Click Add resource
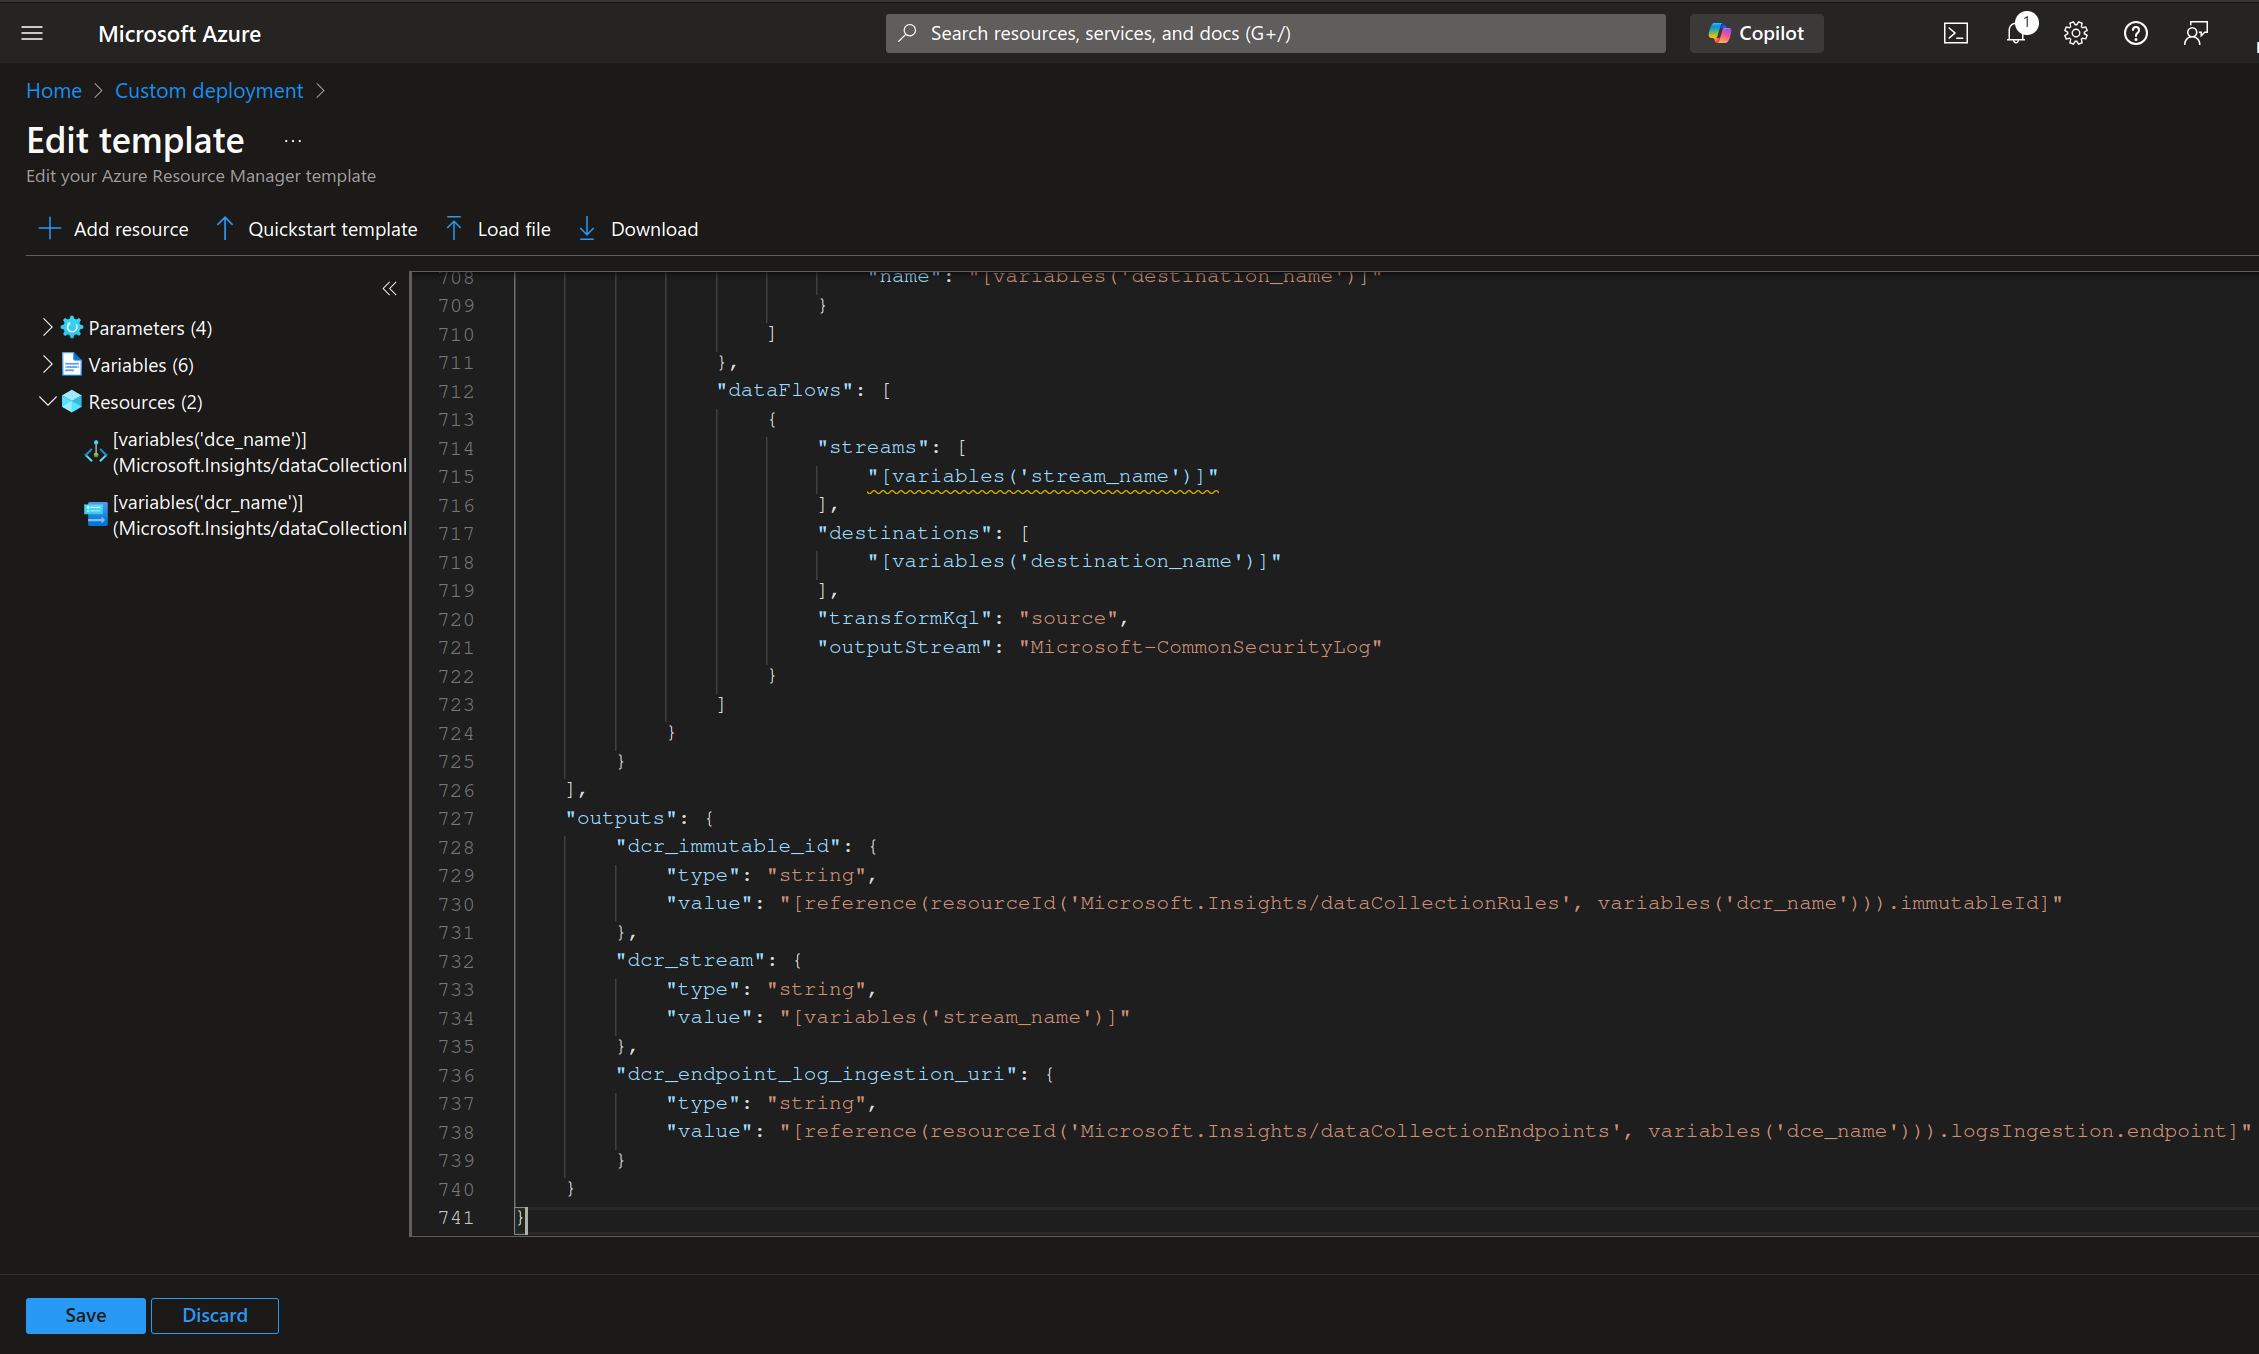 (x=113, y=229)
